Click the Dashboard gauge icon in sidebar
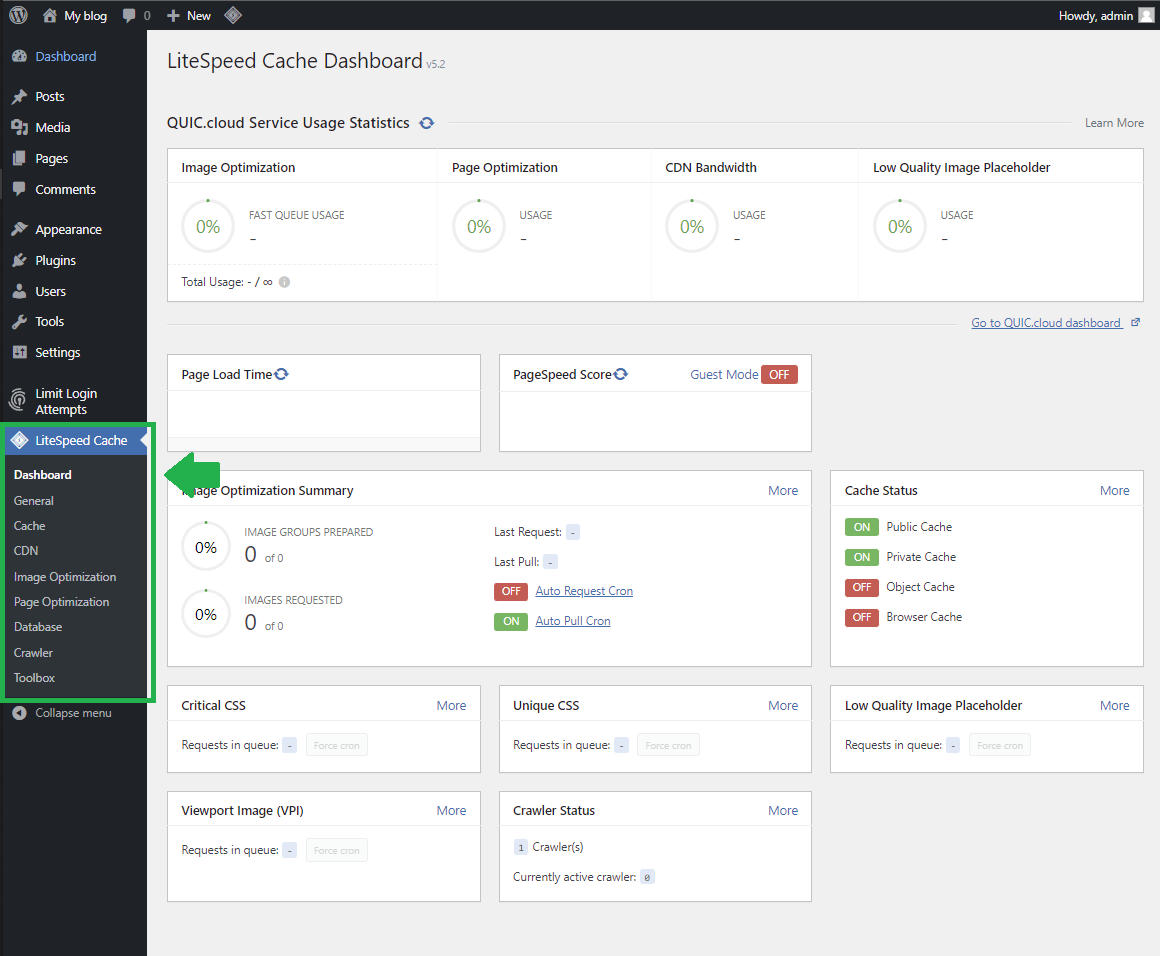Image resolution: width=1160 pixels, height=956 pixels. point(20,56)
